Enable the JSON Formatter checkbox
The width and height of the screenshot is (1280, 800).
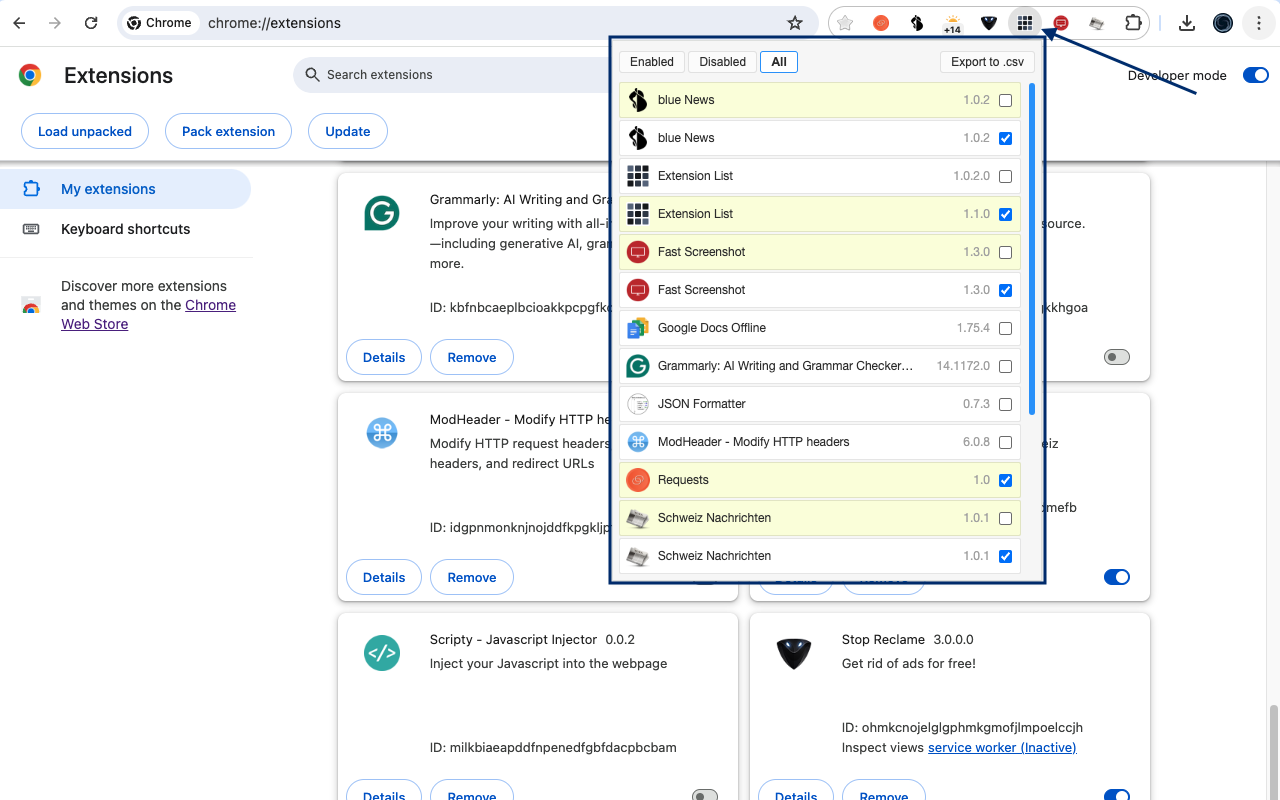(1005, 404)
